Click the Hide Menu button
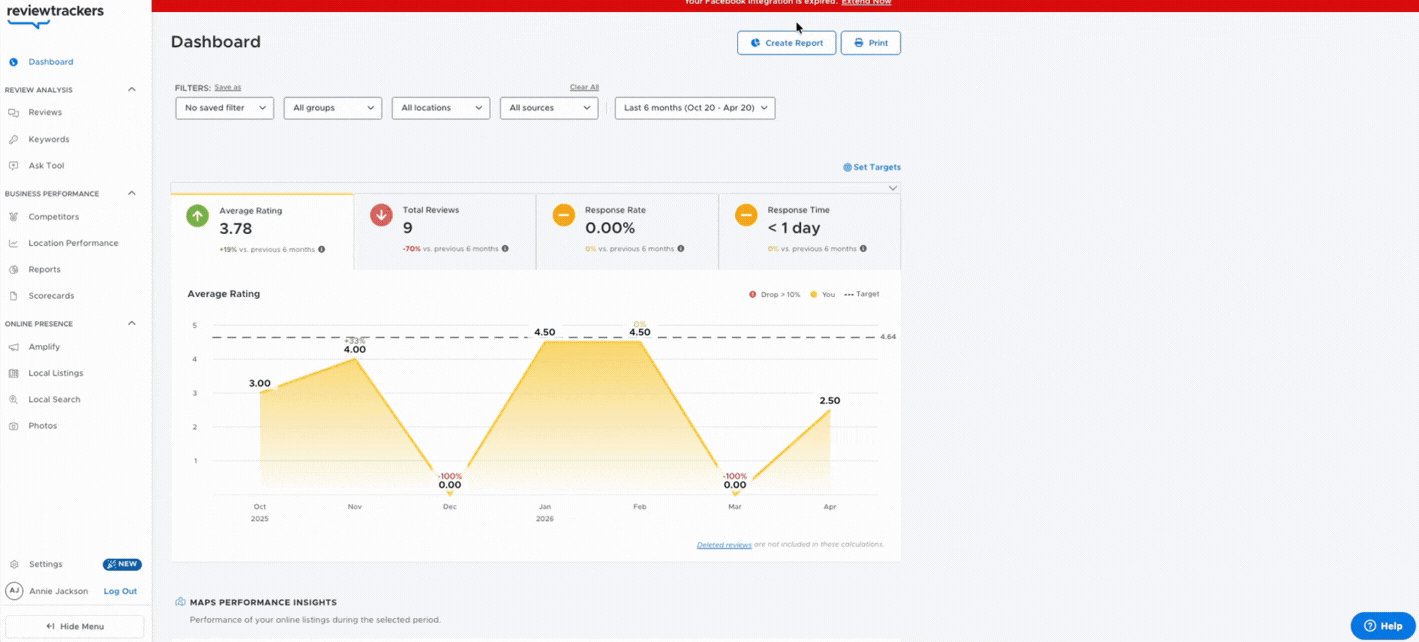The image size is (1419, 642). [x=75, y=626]
